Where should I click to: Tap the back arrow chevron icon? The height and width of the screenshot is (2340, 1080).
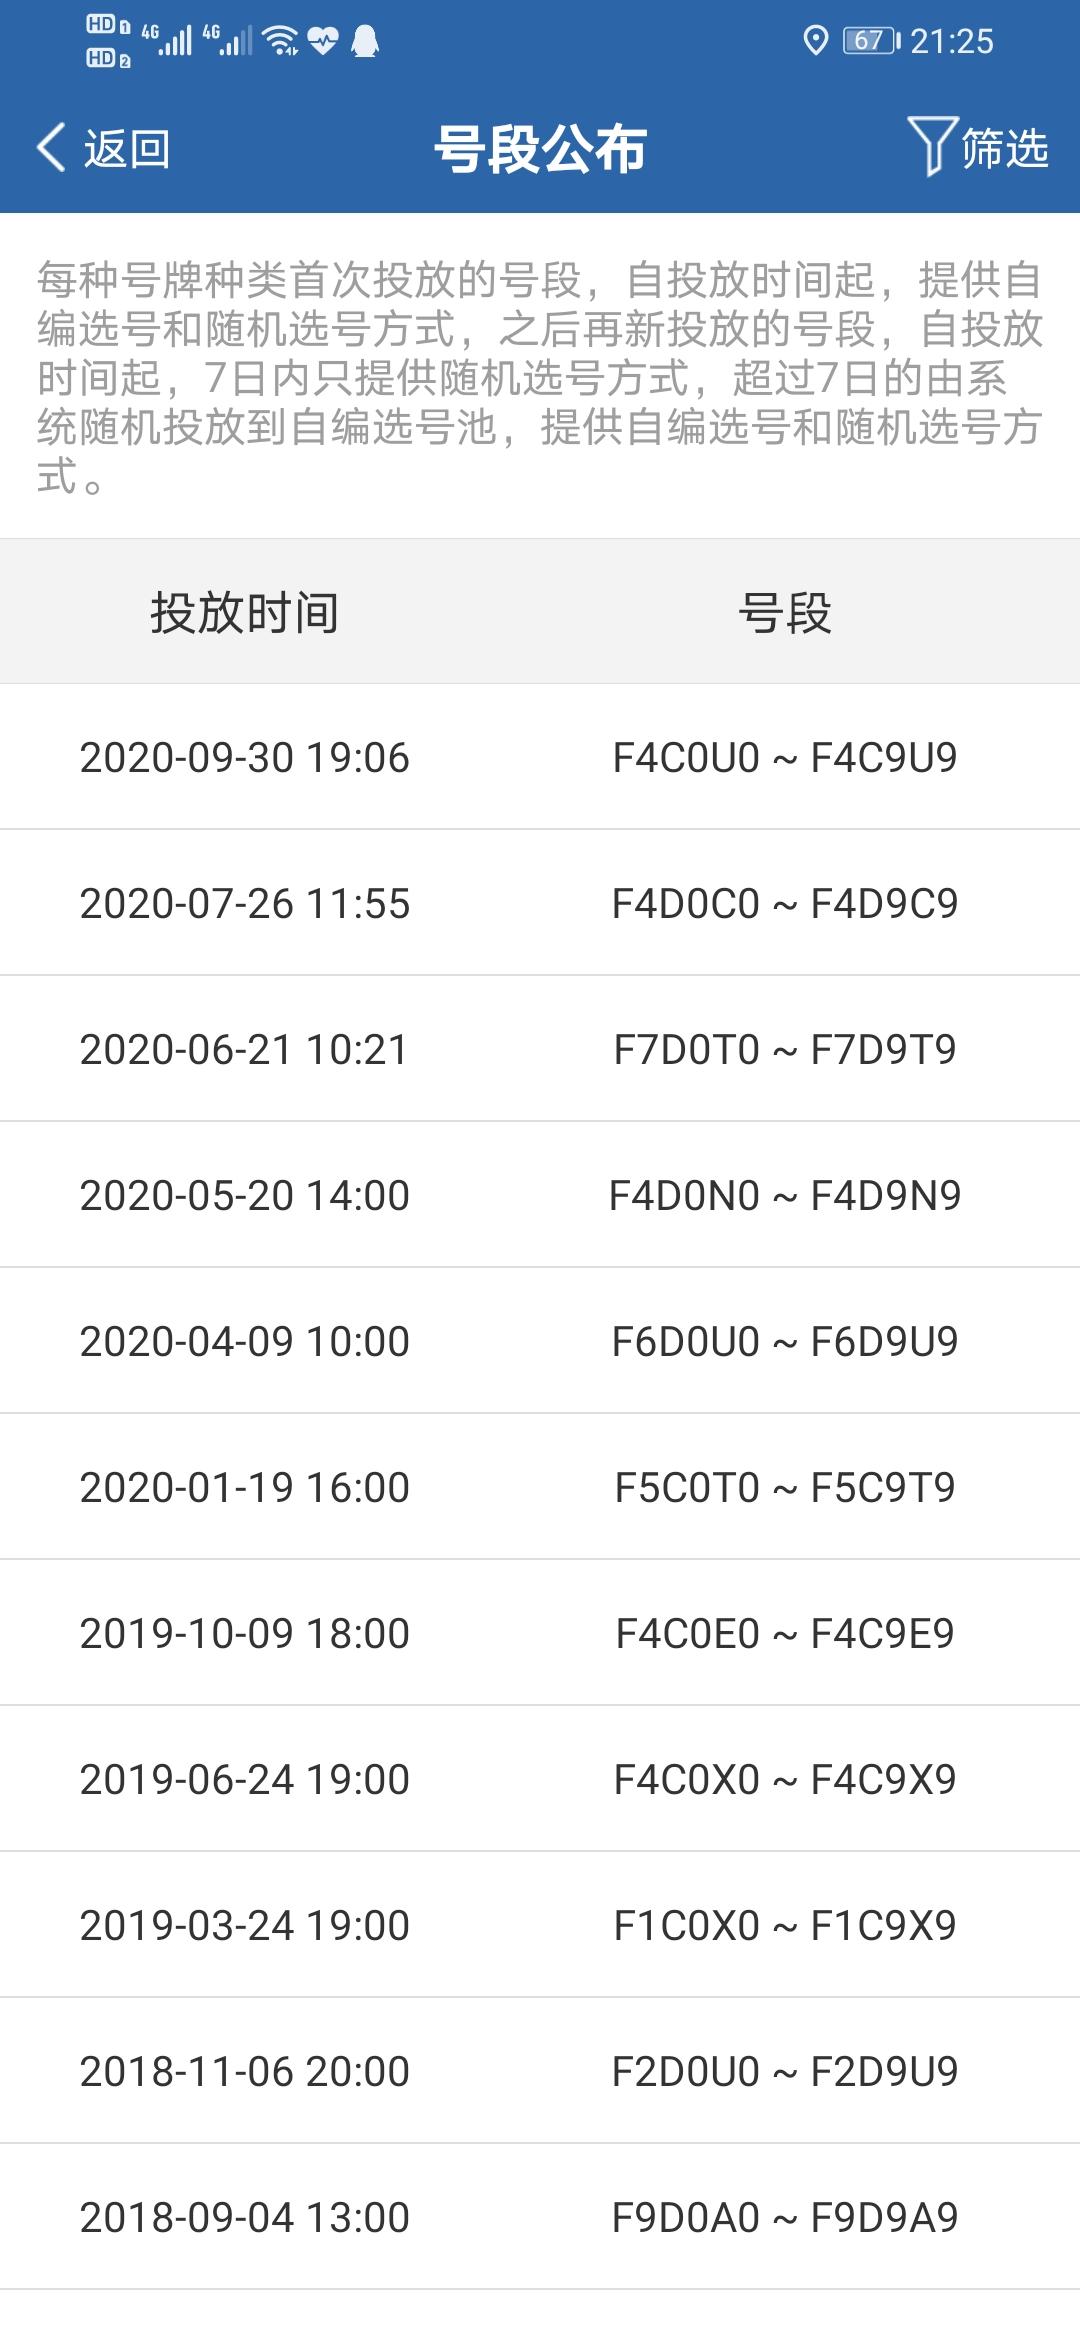(51, 148)
